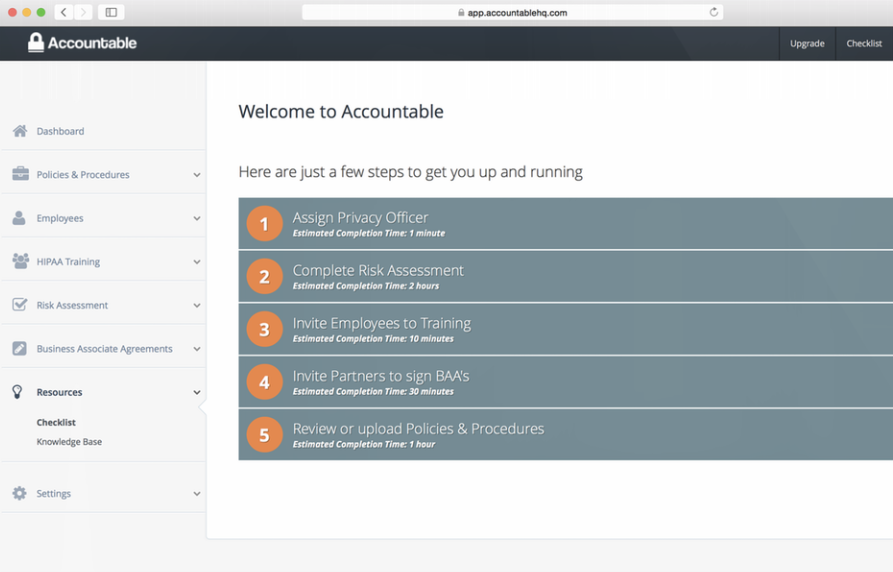Toggle the Safari sidebar button
Viewport: 893px width, 572px height.
pyautogui.click(x=111, y=12)
